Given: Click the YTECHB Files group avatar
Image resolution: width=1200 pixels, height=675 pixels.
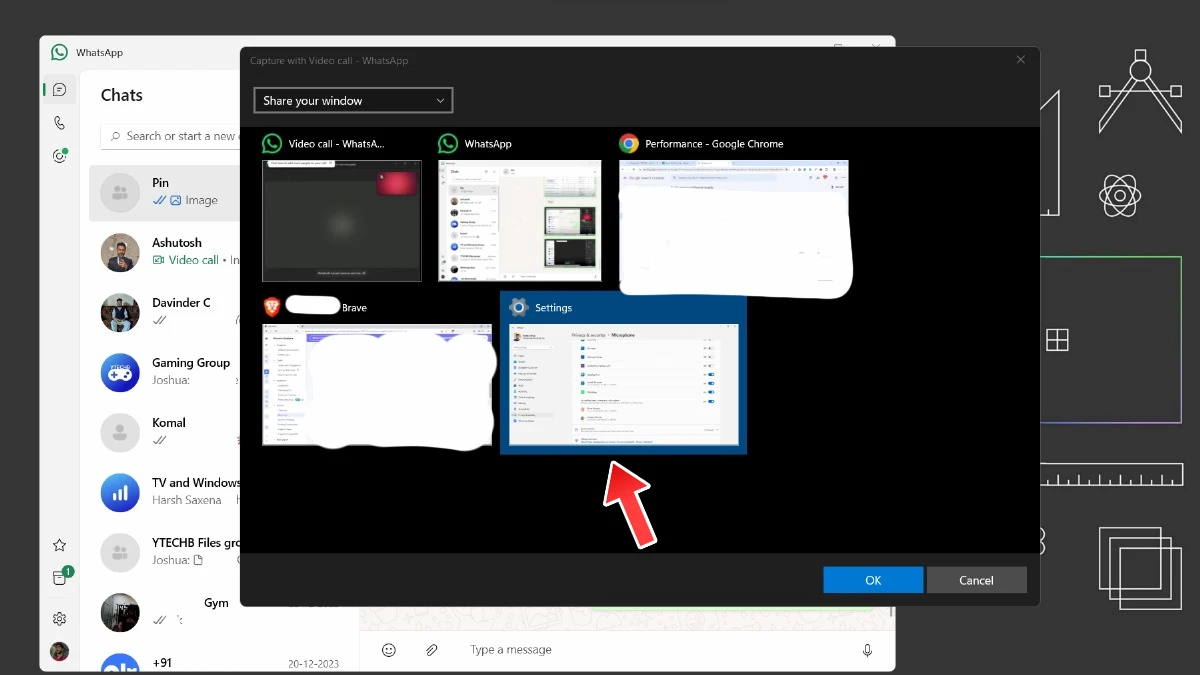Looking at the screenshot, I should 120,552.
